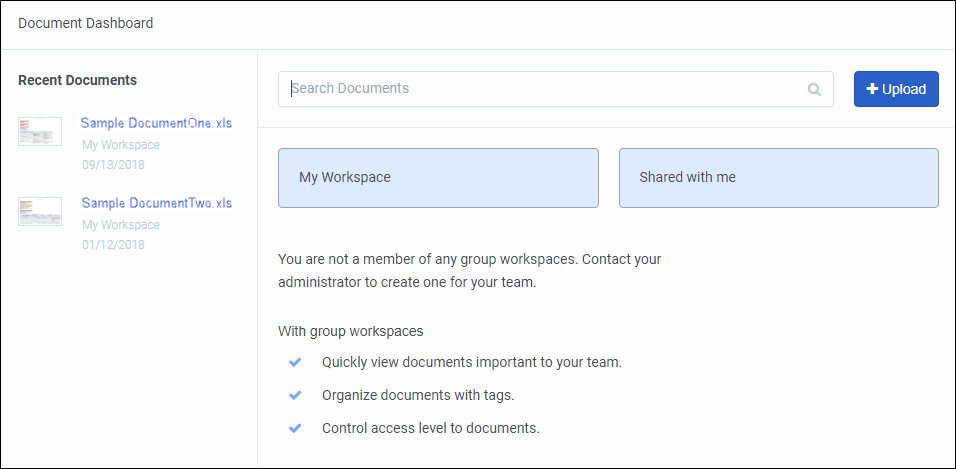956x469 pixels.
Task: Open the My Workspace tile
Action: 438,178
